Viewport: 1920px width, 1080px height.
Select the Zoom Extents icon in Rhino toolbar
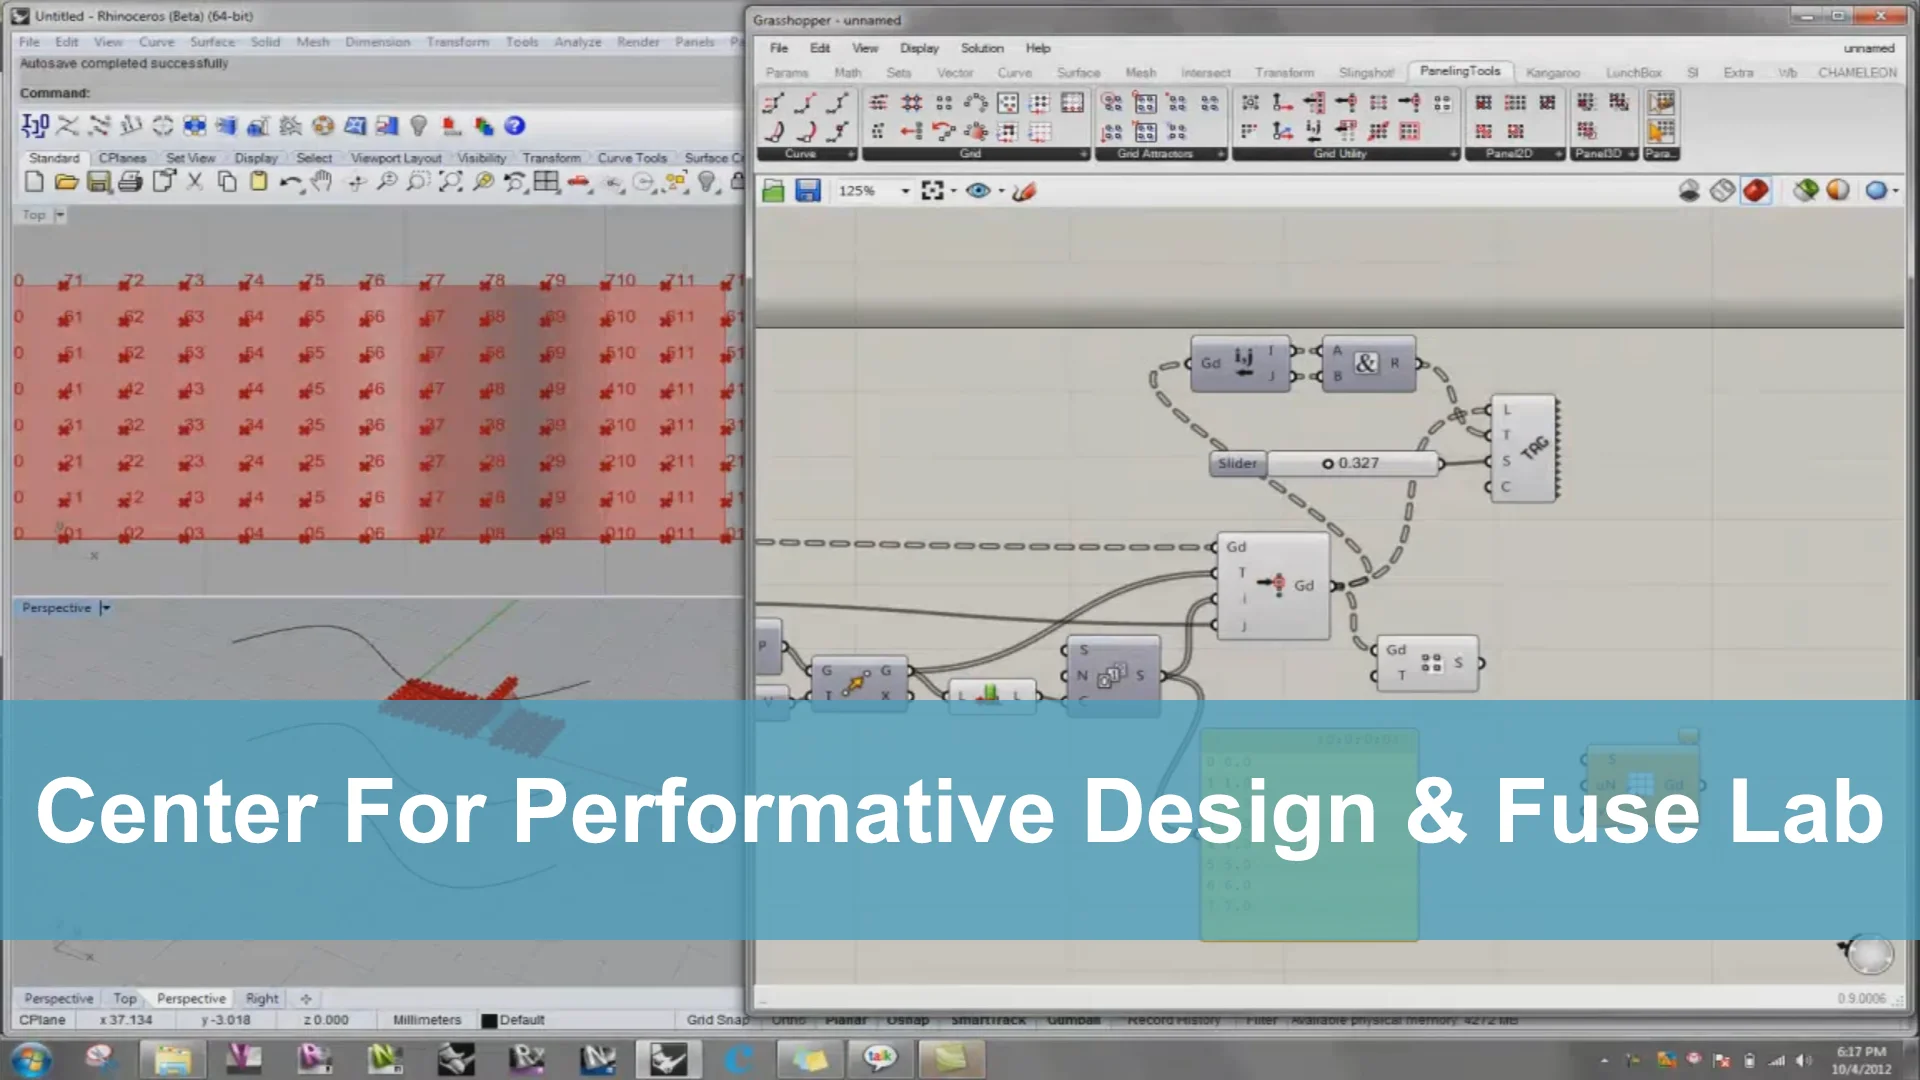coord(453,184)
